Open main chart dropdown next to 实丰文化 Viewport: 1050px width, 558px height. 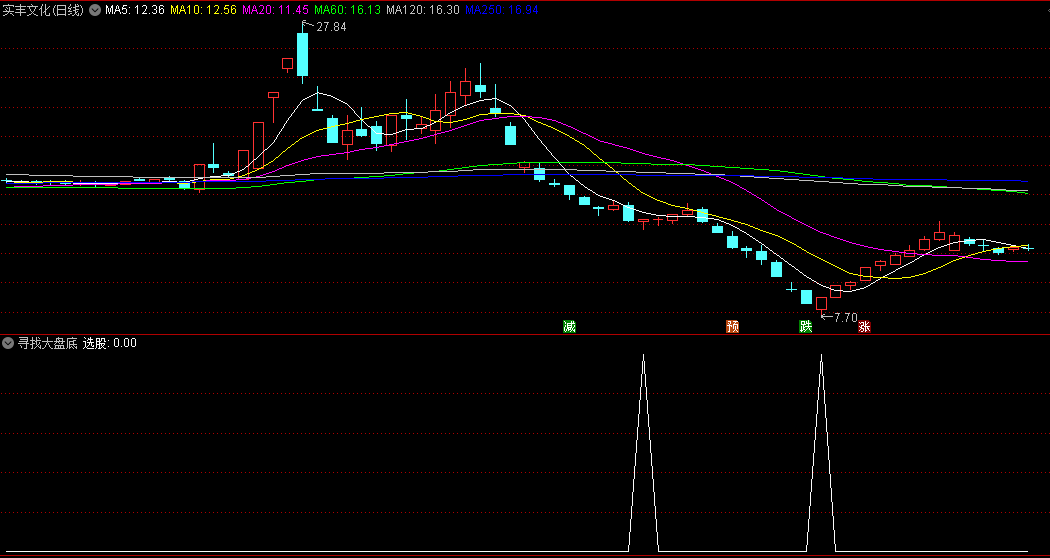(x=95, y=10)
